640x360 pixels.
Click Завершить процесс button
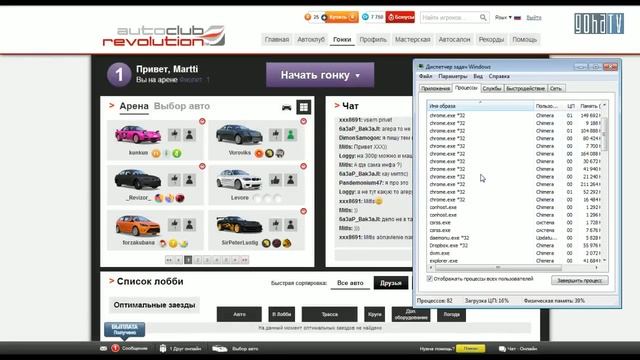pos(580,280)
